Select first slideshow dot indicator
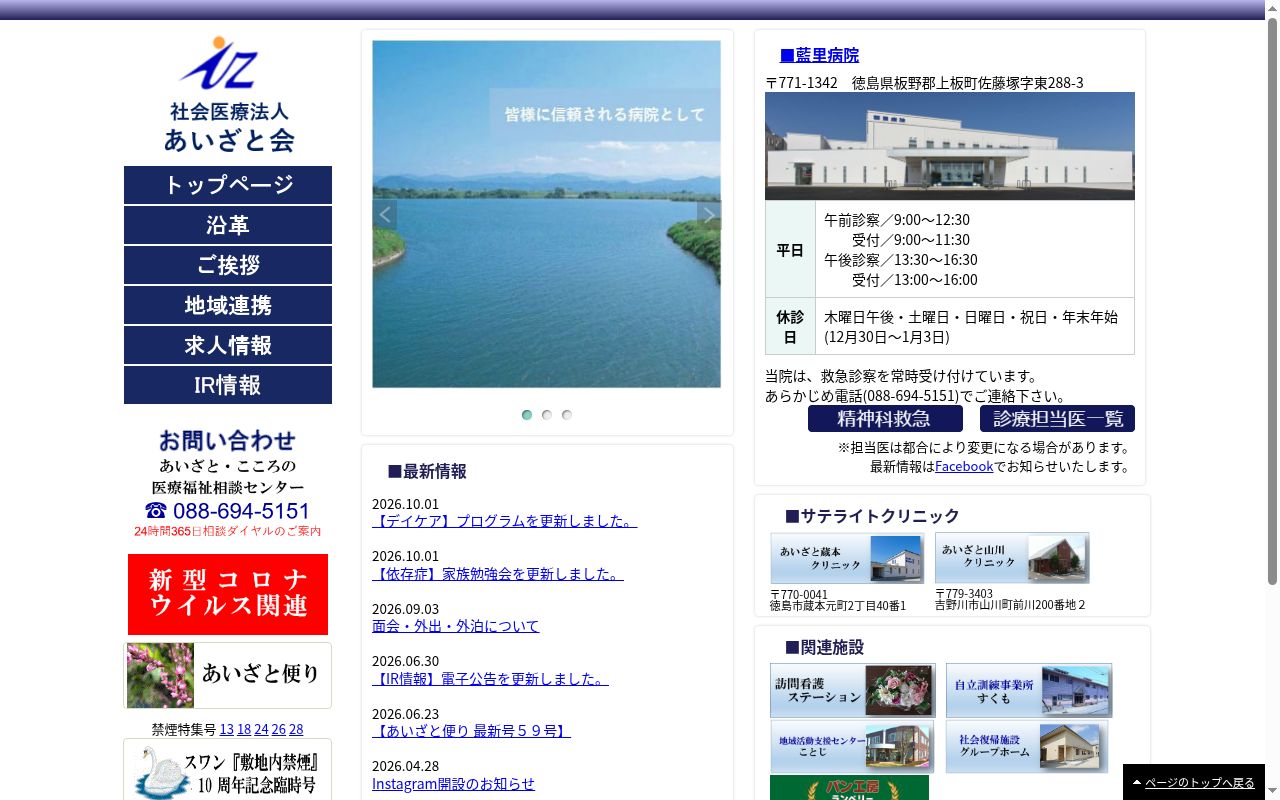The height and width of the screenshot is (800, 1280). (527, 415)
